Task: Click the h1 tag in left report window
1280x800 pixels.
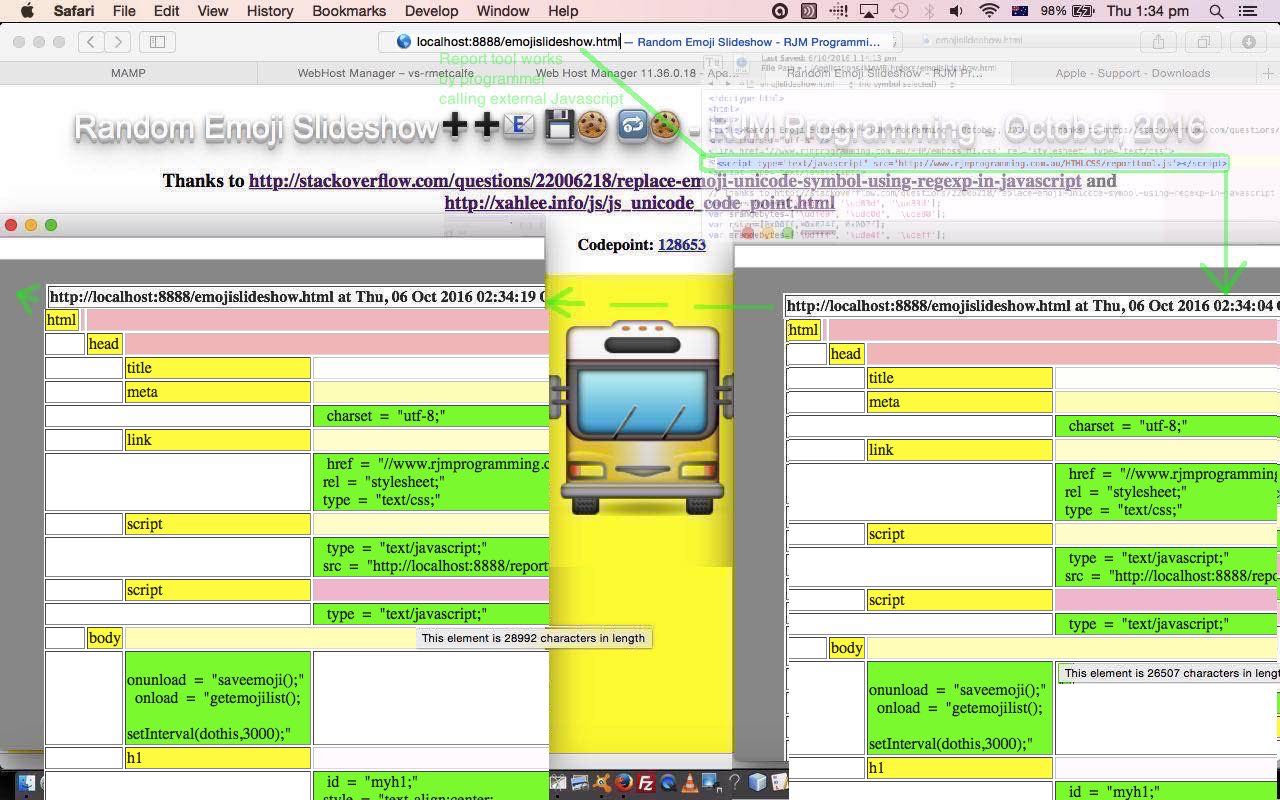Action: tap(218, 758)
